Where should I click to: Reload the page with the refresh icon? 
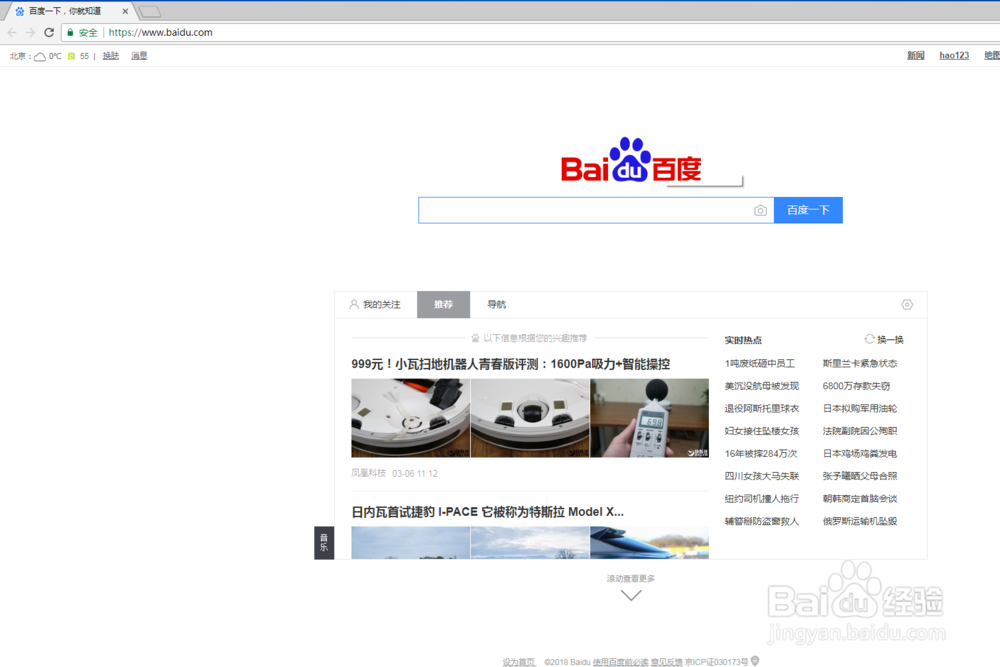click(x=49, y=32)
